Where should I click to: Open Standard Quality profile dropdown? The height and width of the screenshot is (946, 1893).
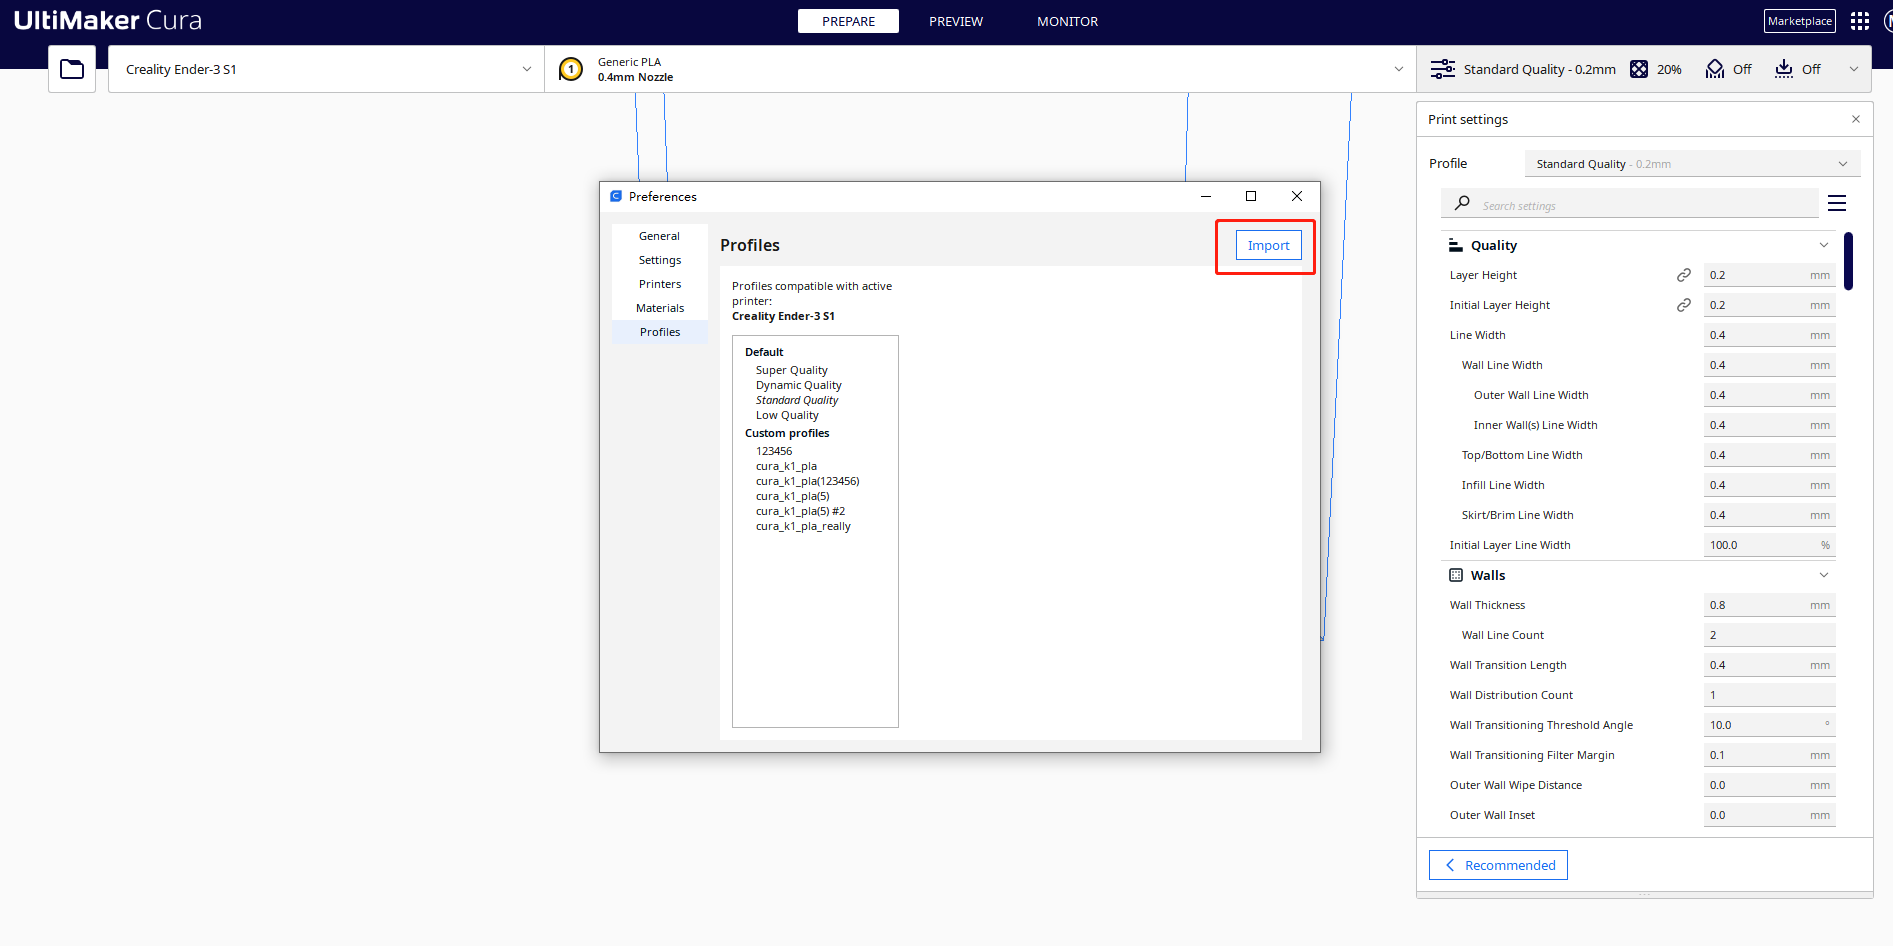pyautogui.click(x=1692, y=164)
